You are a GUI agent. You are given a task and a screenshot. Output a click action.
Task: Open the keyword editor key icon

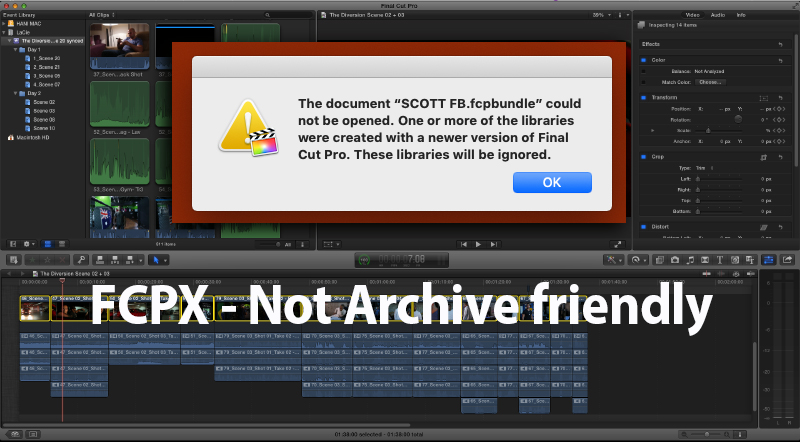click(81, 260)
